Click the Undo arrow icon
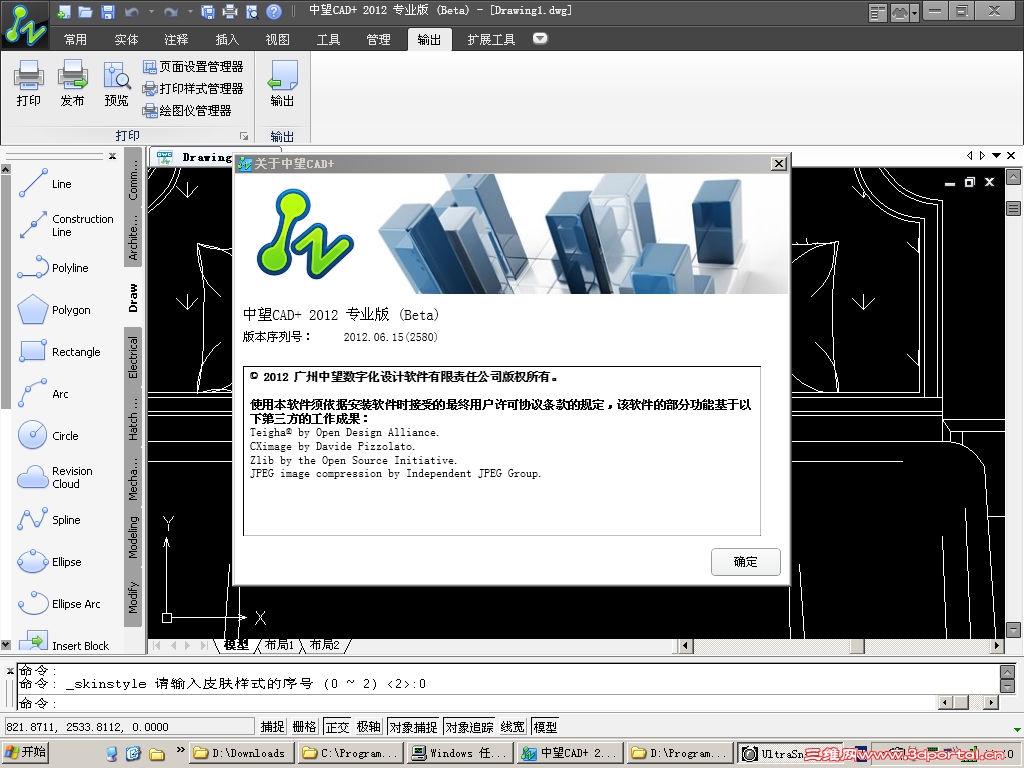This screenshot has width=1024, height=768. click(131, 11)
